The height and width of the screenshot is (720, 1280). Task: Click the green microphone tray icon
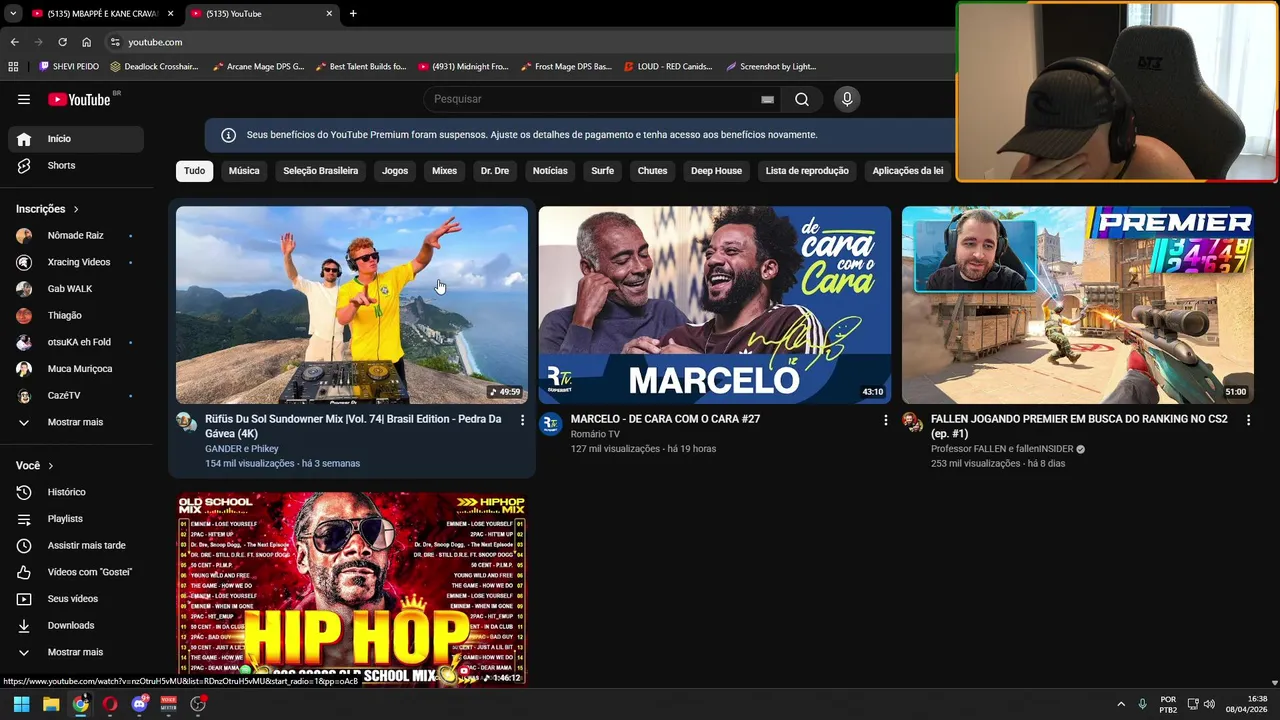(x=1142, y=704)
